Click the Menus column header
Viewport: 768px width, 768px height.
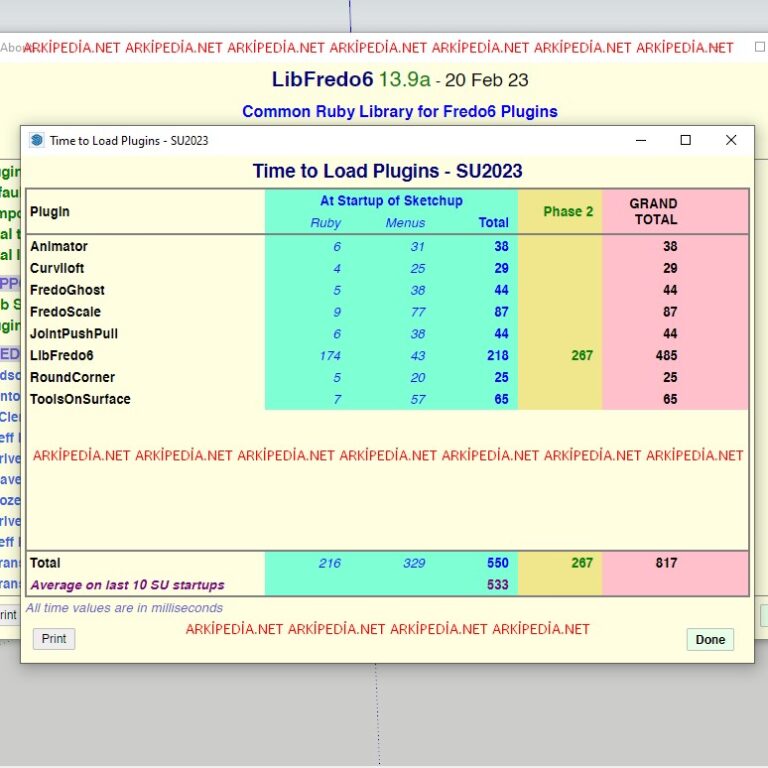(x=405, y=223)
